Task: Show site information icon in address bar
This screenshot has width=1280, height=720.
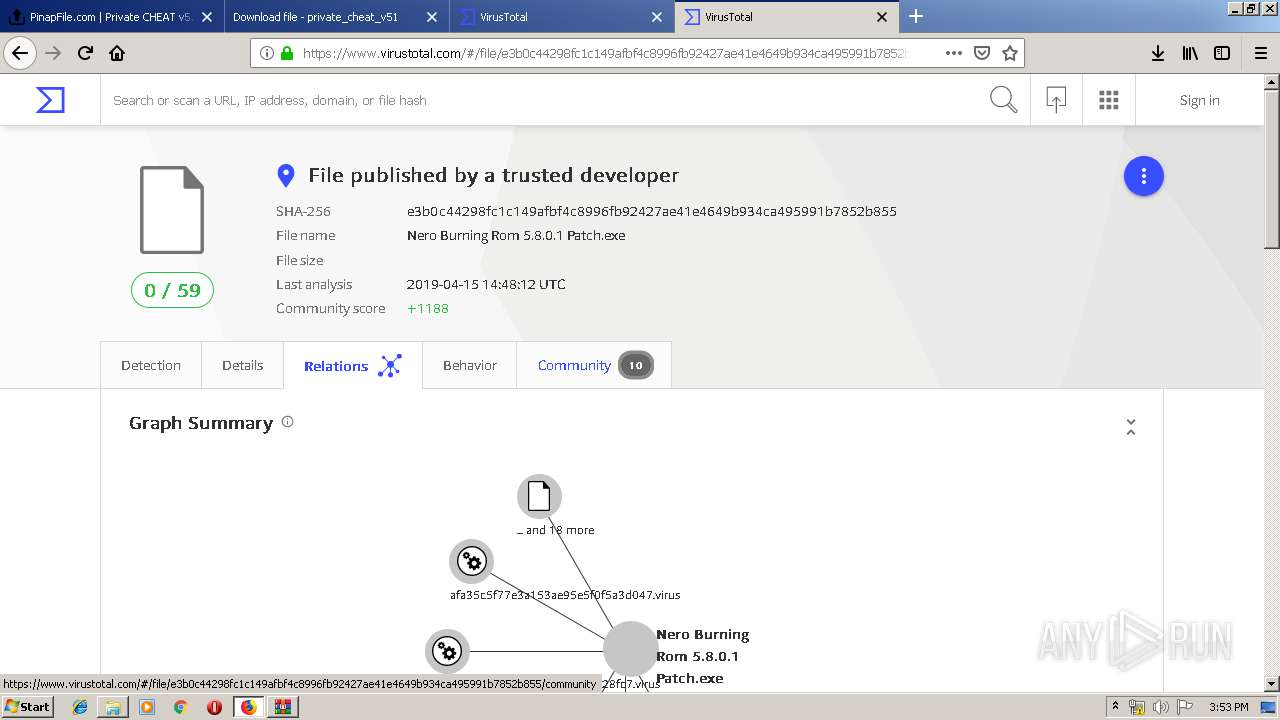Action: tap(267, 53)
